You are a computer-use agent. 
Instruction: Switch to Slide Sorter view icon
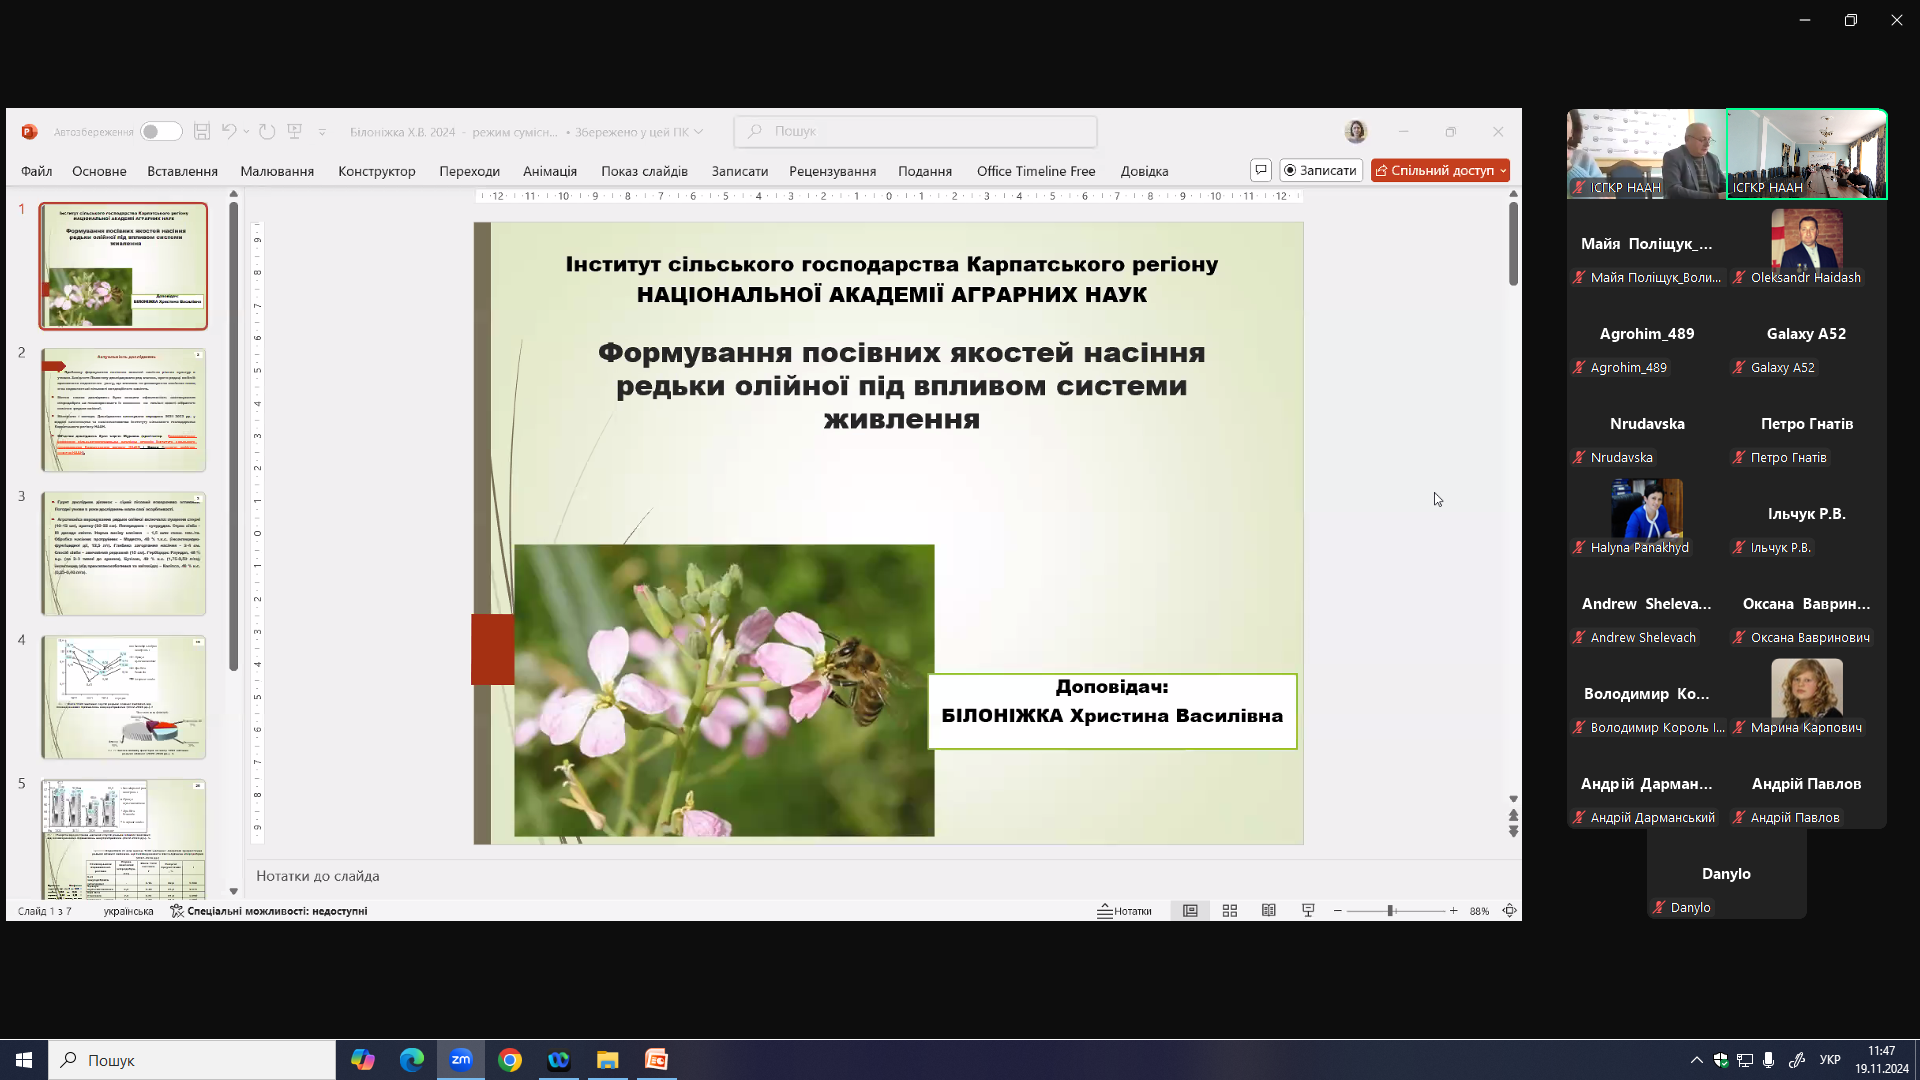pyautogui.click(x=1230, y=911)
